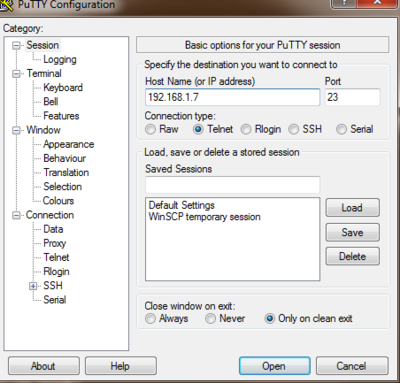Open the Selection category
The image size is (400, 383).
pyautogui.click(x=63, y=187)
